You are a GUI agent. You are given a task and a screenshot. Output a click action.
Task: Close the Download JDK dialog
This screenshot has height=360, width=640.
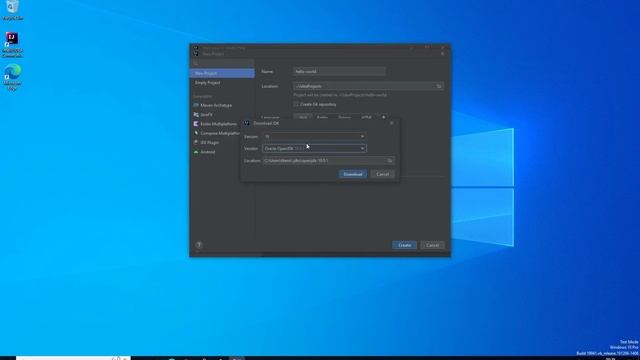(392, 123)
